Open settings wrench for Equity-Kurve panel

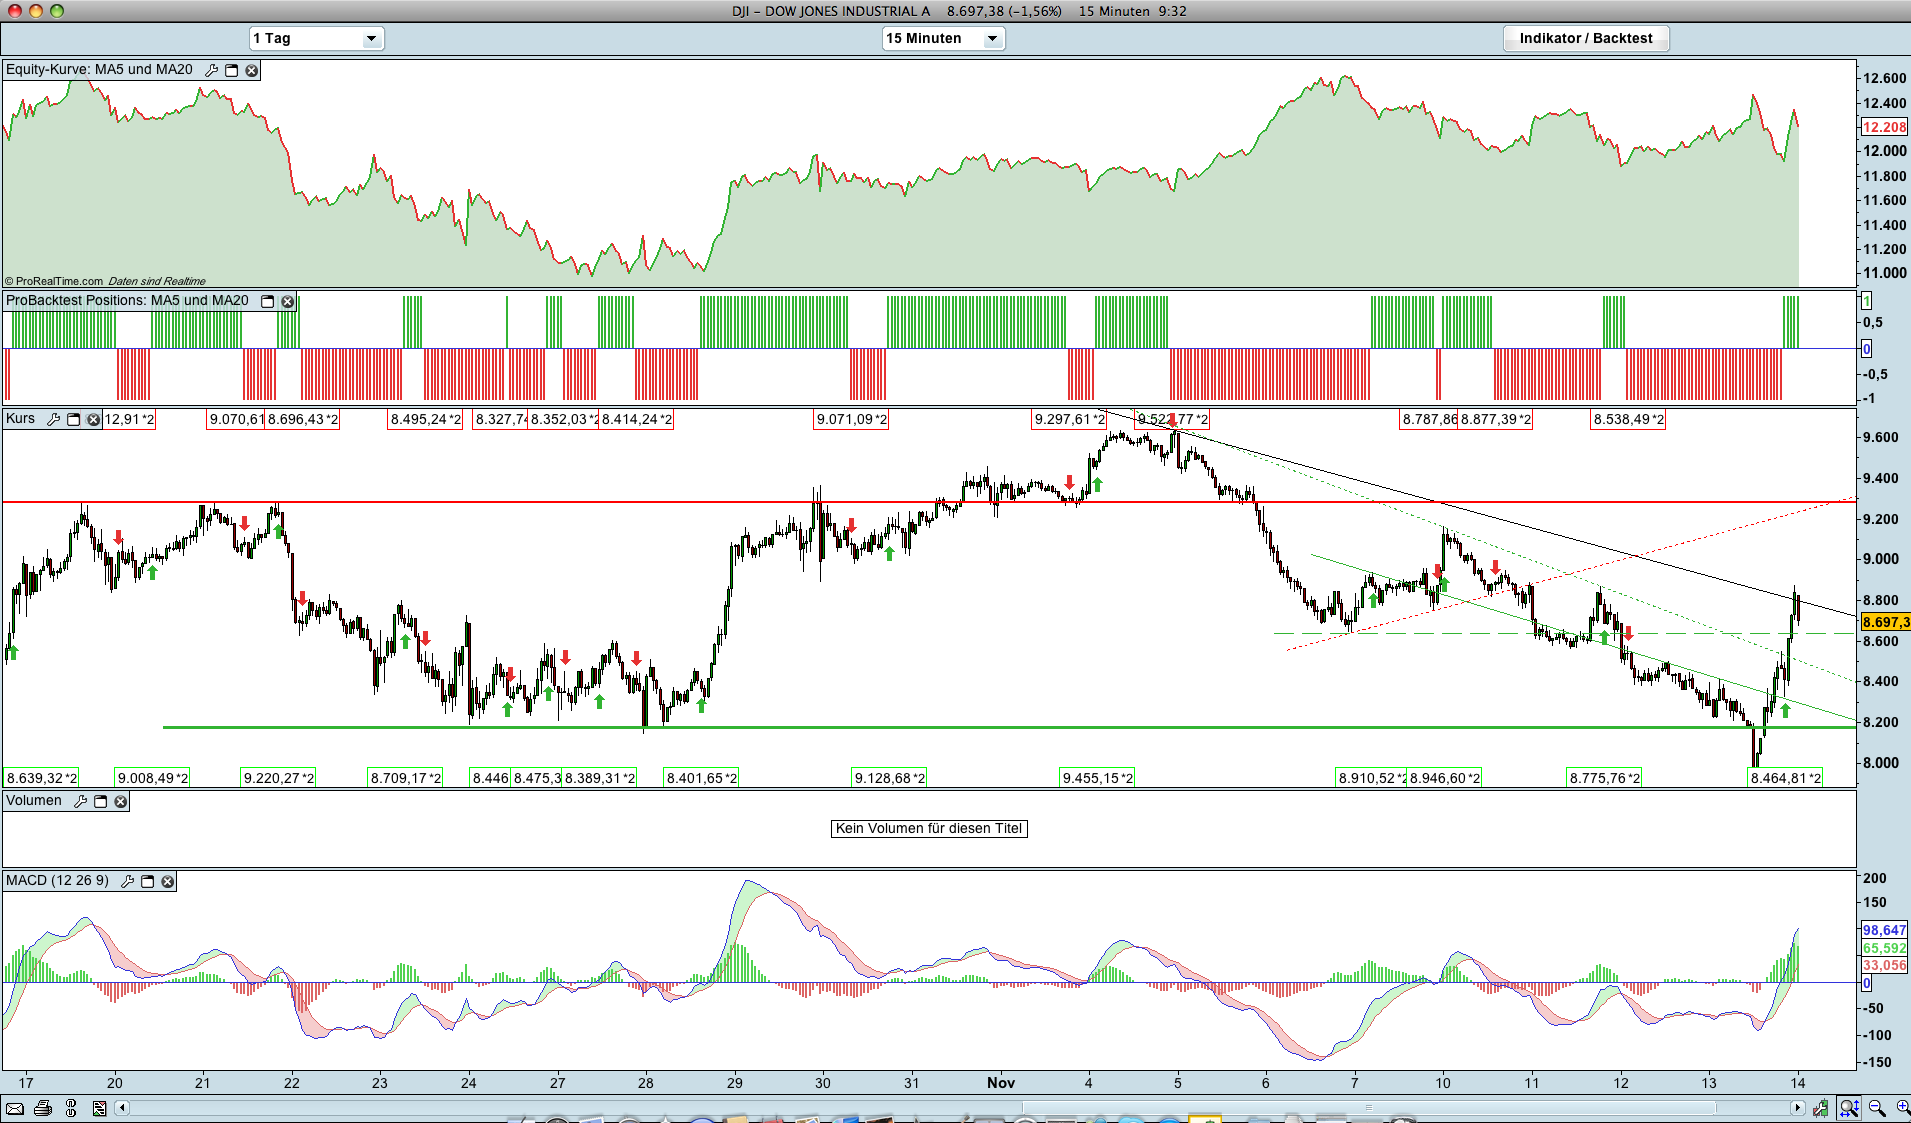211,70
